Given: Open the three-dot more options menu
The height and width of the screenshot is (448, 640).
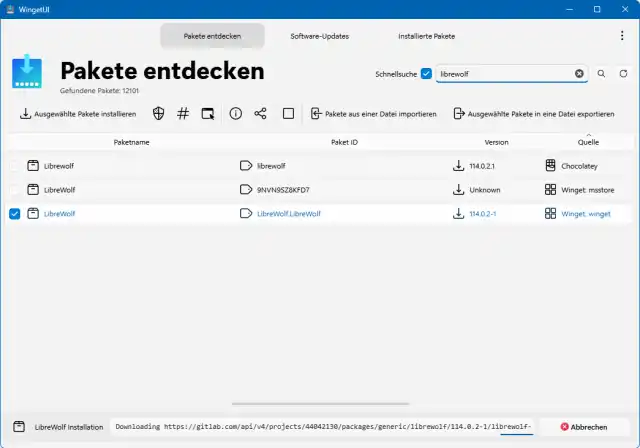Looking at the screenshot, I should click(x=622, y=36).
